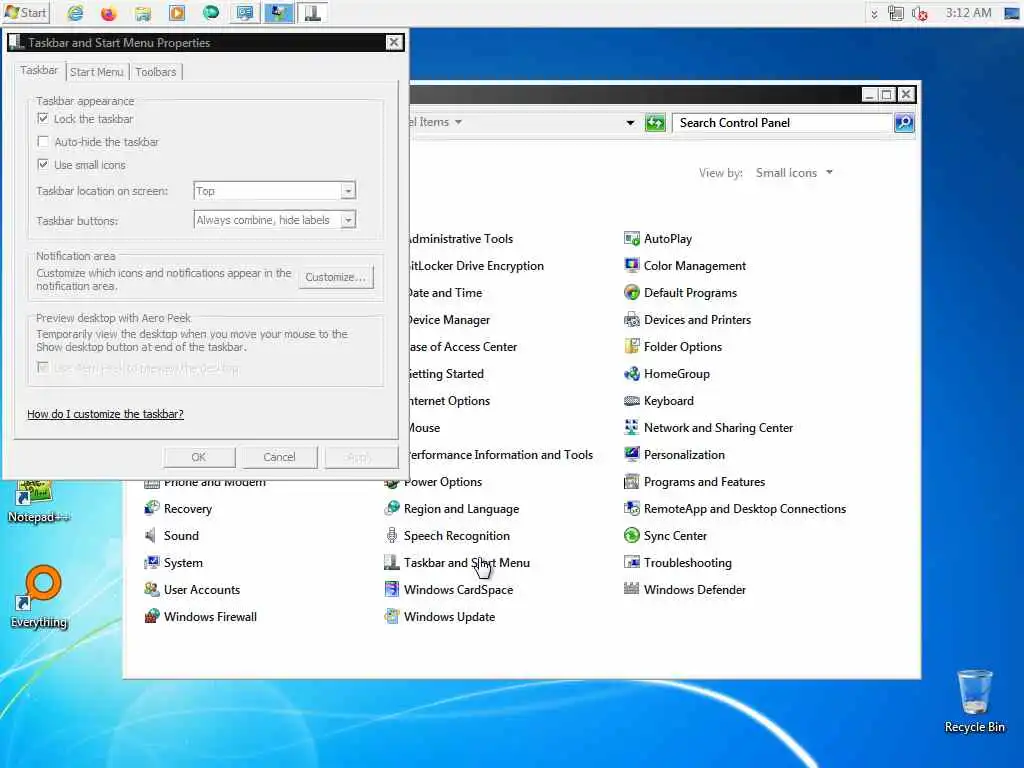
Task: Open the AutoPlay icon in Control Panel
Action: pyautogui.click(x=632, y=238)
